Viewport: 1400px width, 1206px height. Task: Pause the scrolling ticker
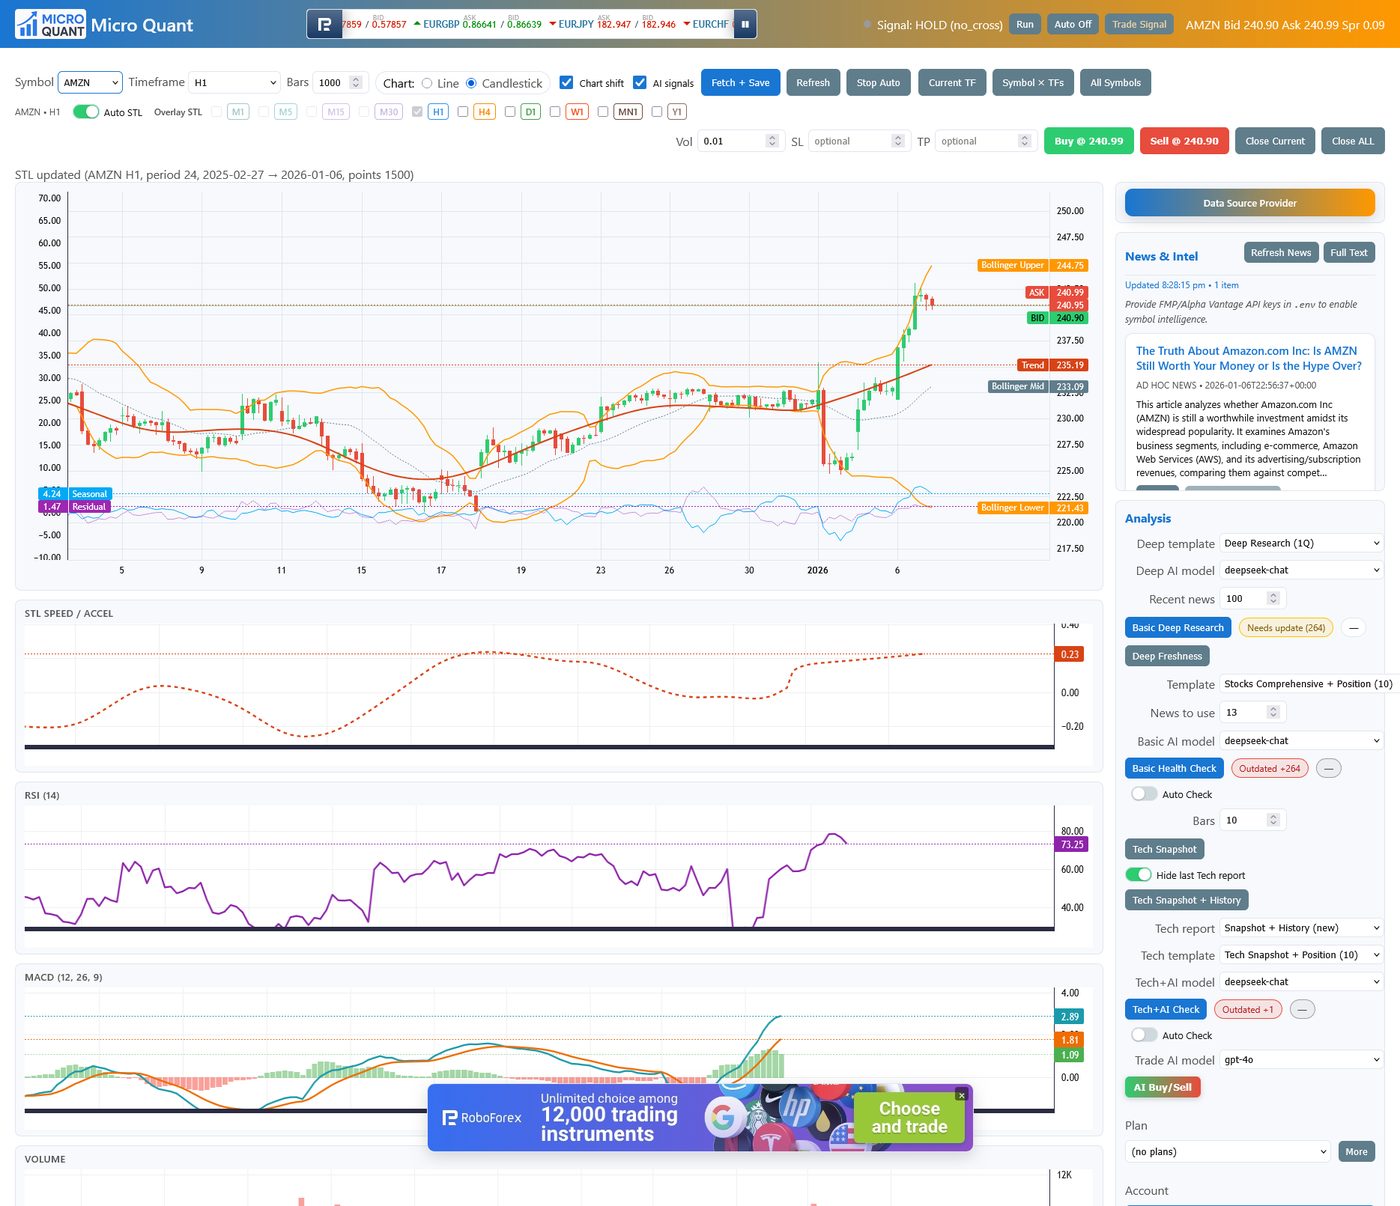pyautogui.click(x=745, y=24)
